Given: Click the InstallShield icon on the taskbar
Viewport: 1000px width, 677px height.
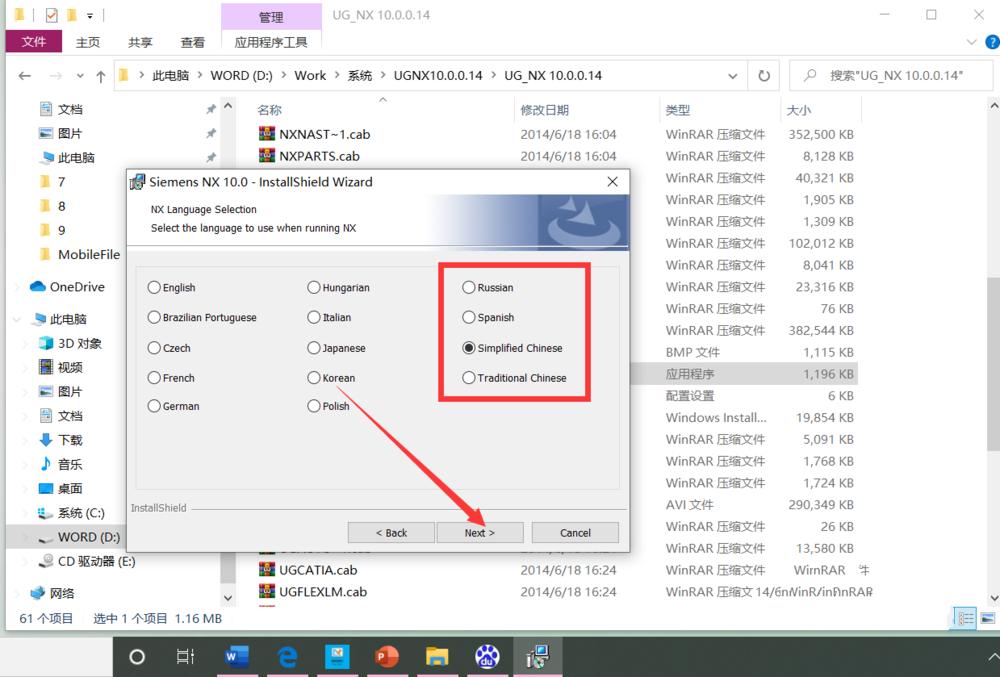Looking at the screenshot, I should 537,657.
